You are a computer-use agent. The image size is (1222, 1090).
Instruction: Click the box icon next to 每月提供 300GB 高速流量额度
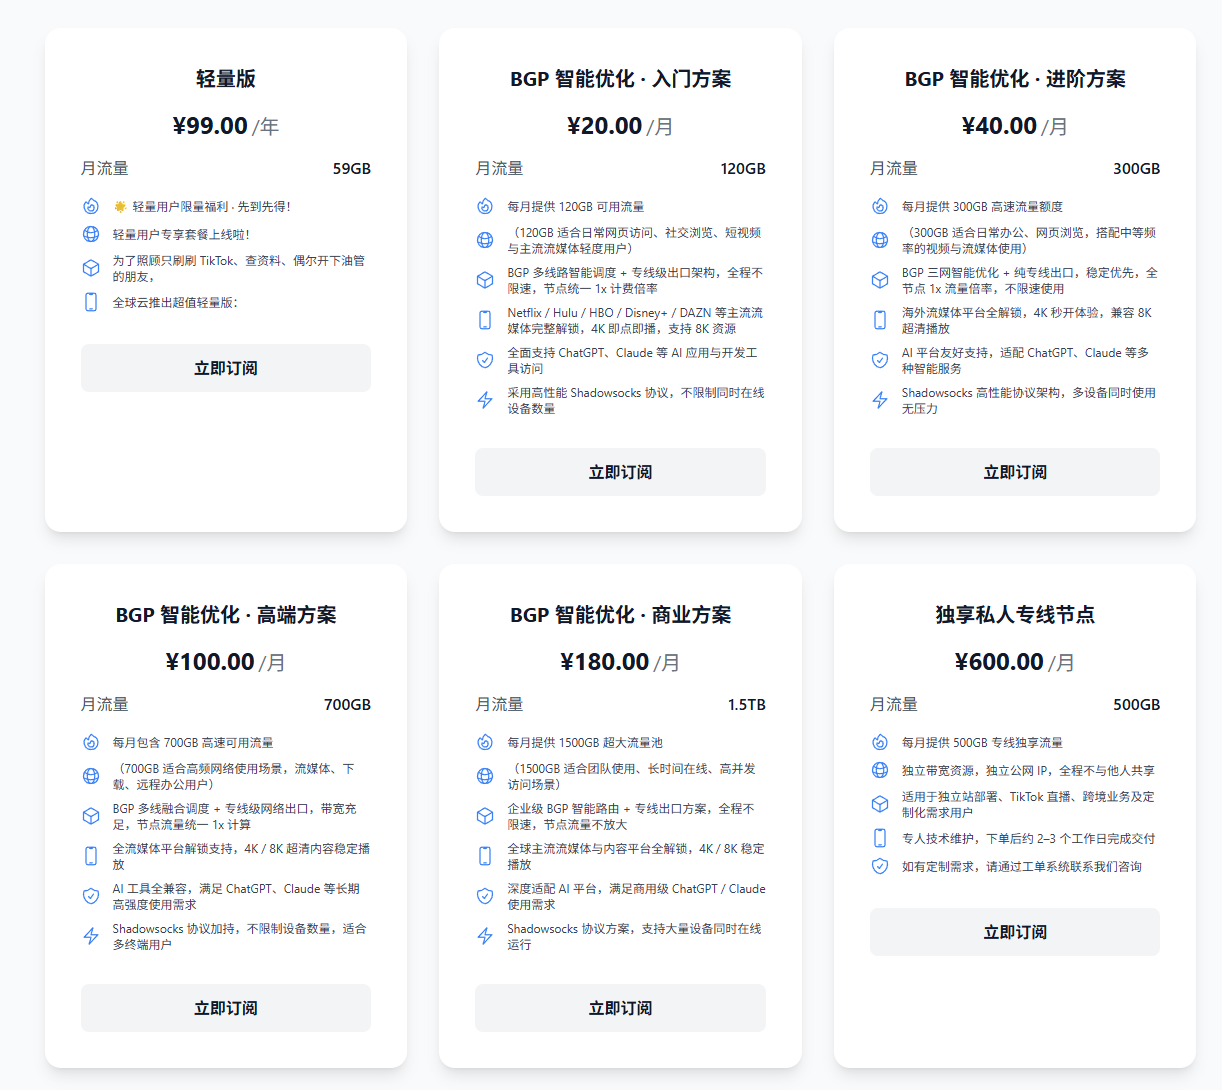879,207
